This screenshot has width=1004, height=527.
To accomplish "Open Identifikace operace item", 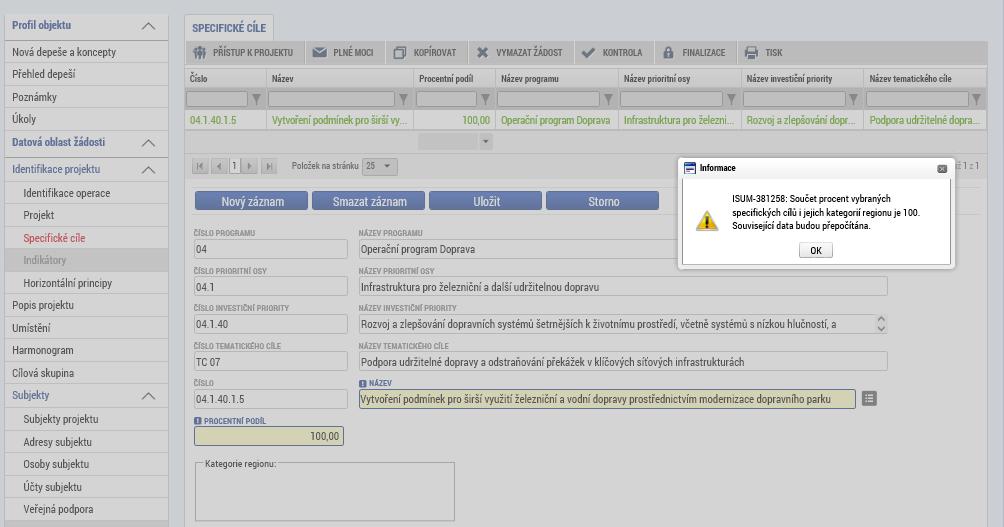I will [x=67, y=193].
